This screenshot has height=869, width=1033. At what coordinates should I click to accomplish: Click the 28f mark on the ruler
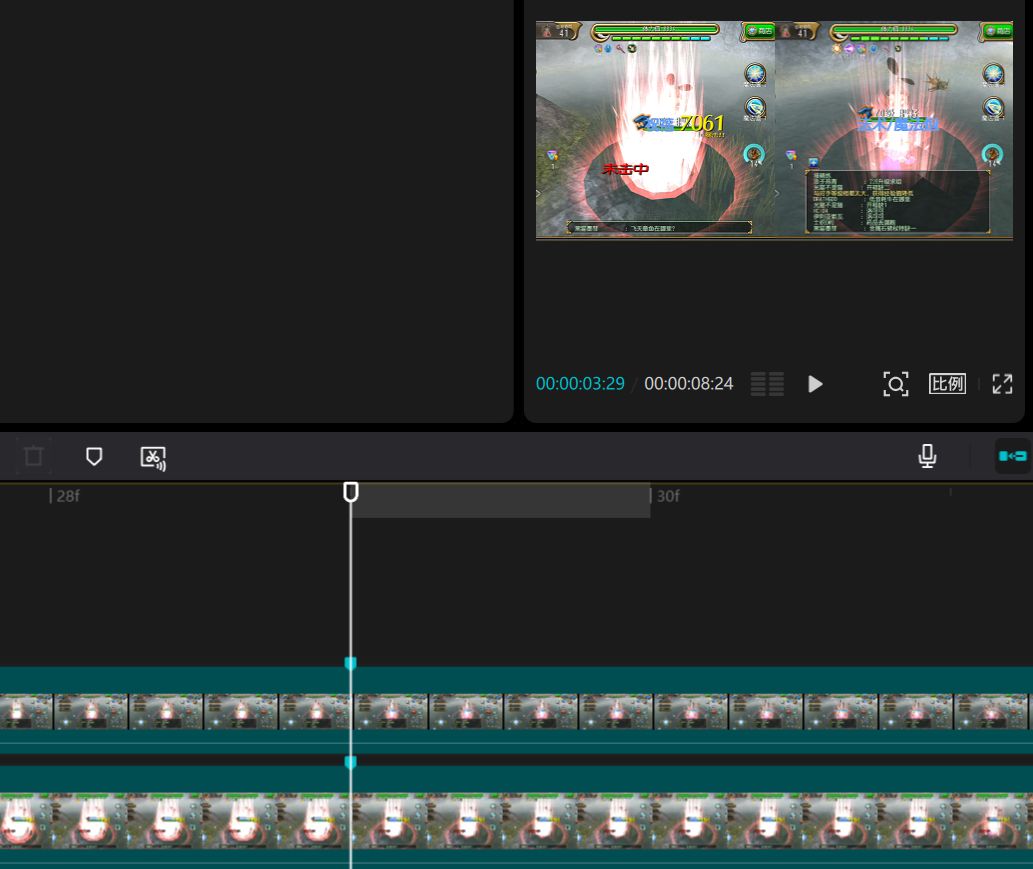click(x=68, y=495)
